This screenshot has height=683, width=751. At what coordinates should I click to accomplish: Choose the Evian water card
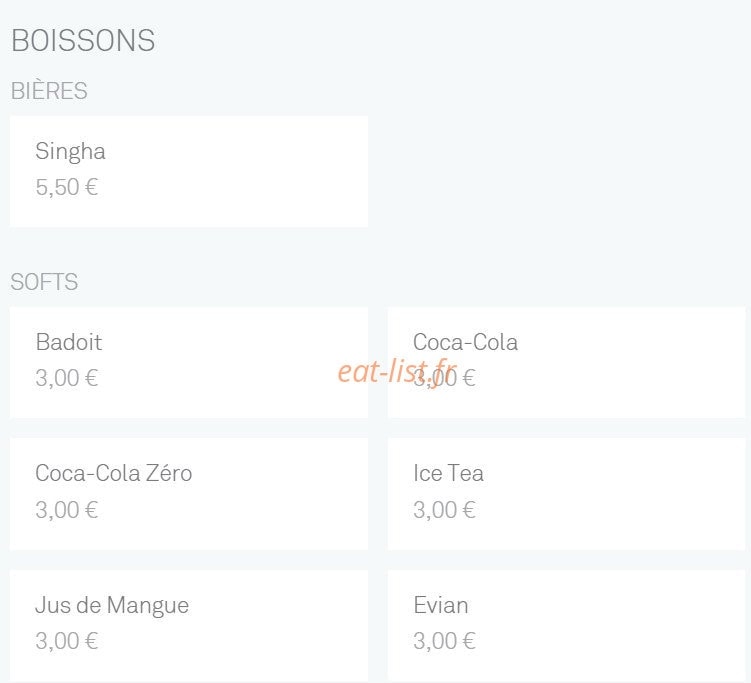click(566, 626)
